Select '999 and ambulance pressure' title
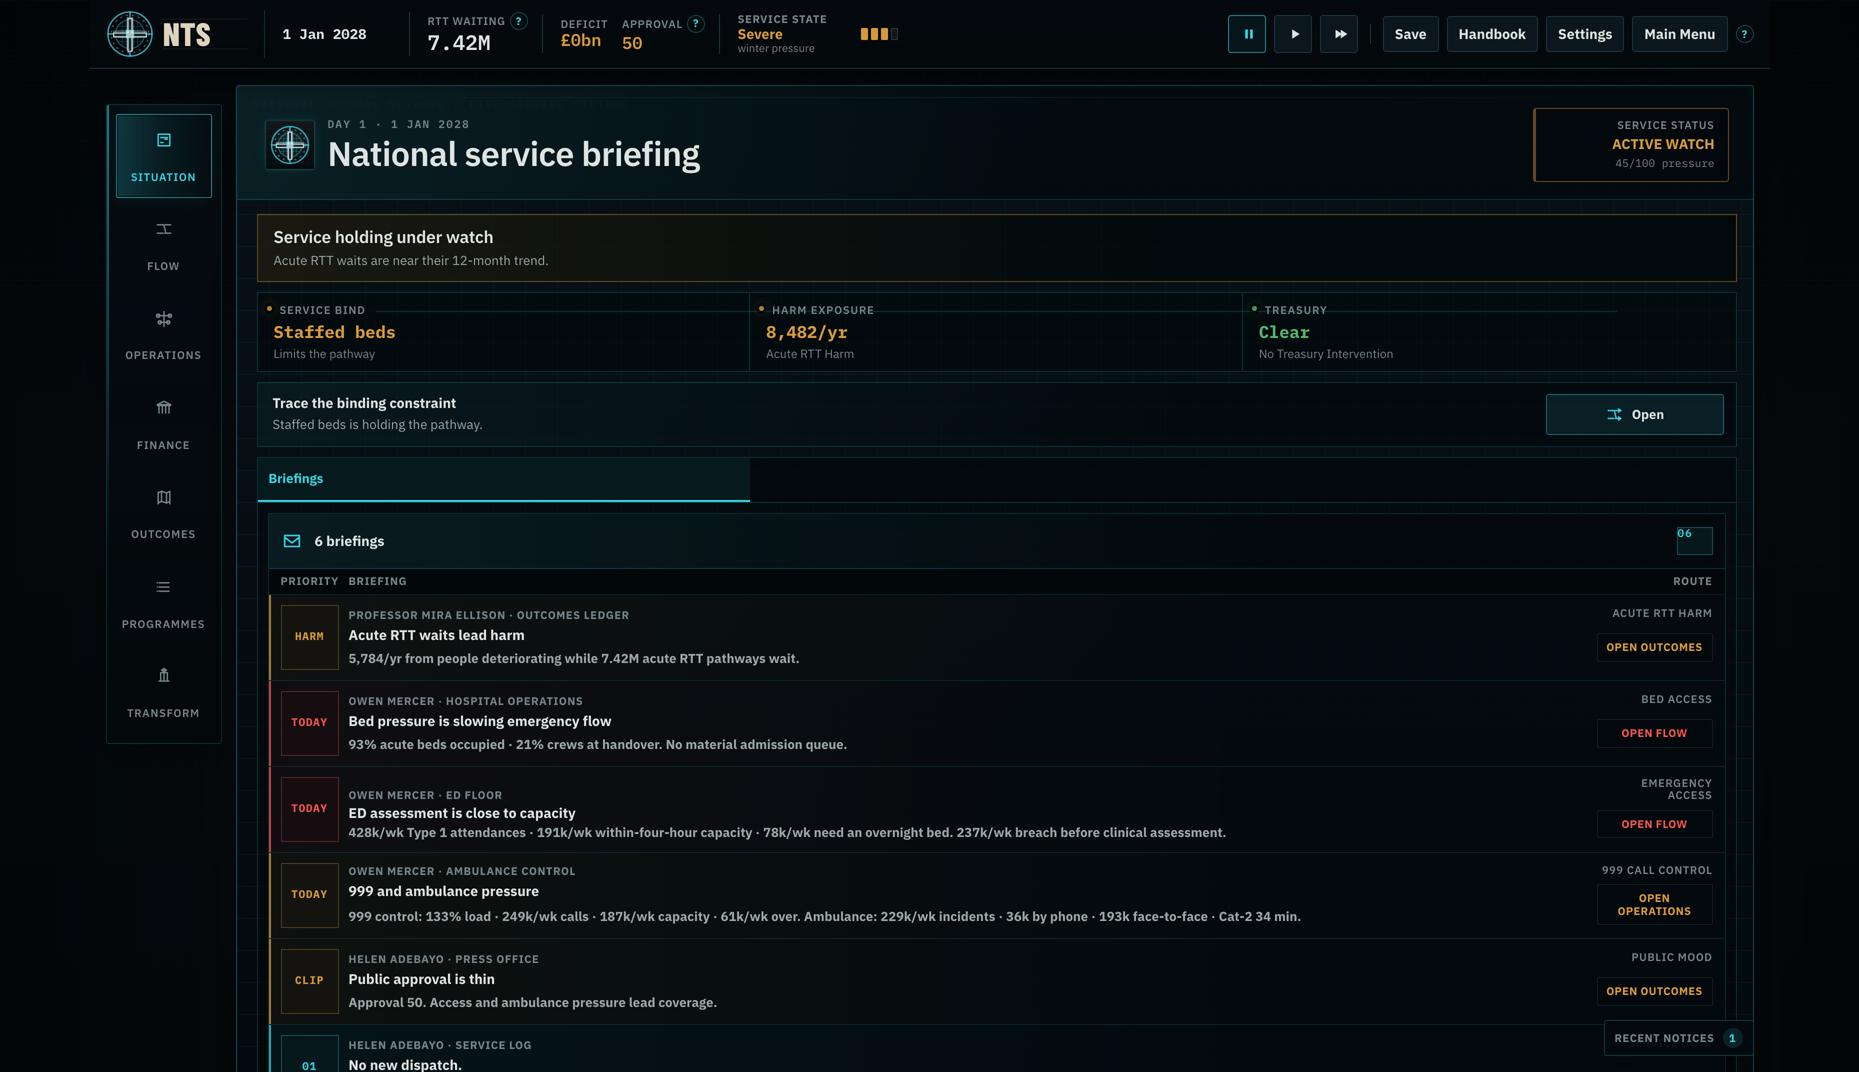 [x=443, y=891]
